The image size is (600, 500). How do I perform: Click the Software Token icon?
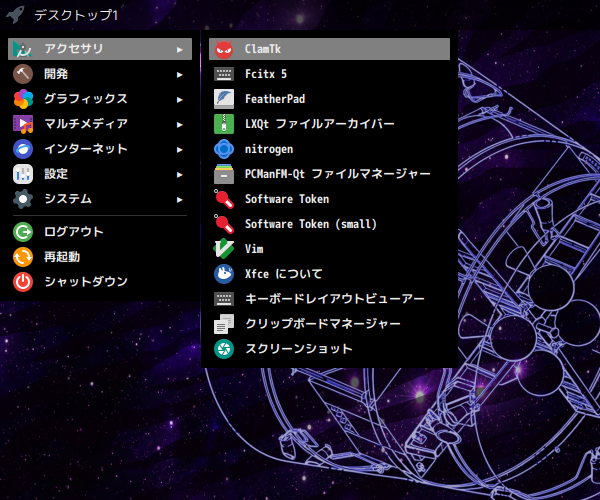(x=224, y=199)
